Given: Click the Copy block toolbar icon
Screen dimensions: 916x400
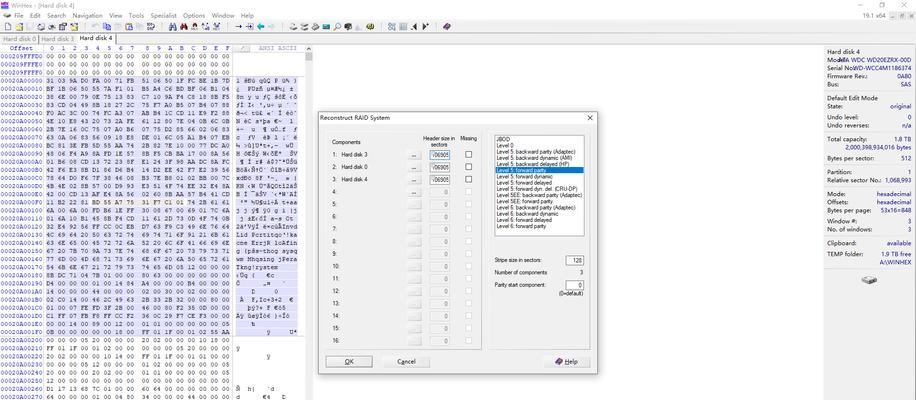Looking at the screenshot, I should tap(107, 26).
